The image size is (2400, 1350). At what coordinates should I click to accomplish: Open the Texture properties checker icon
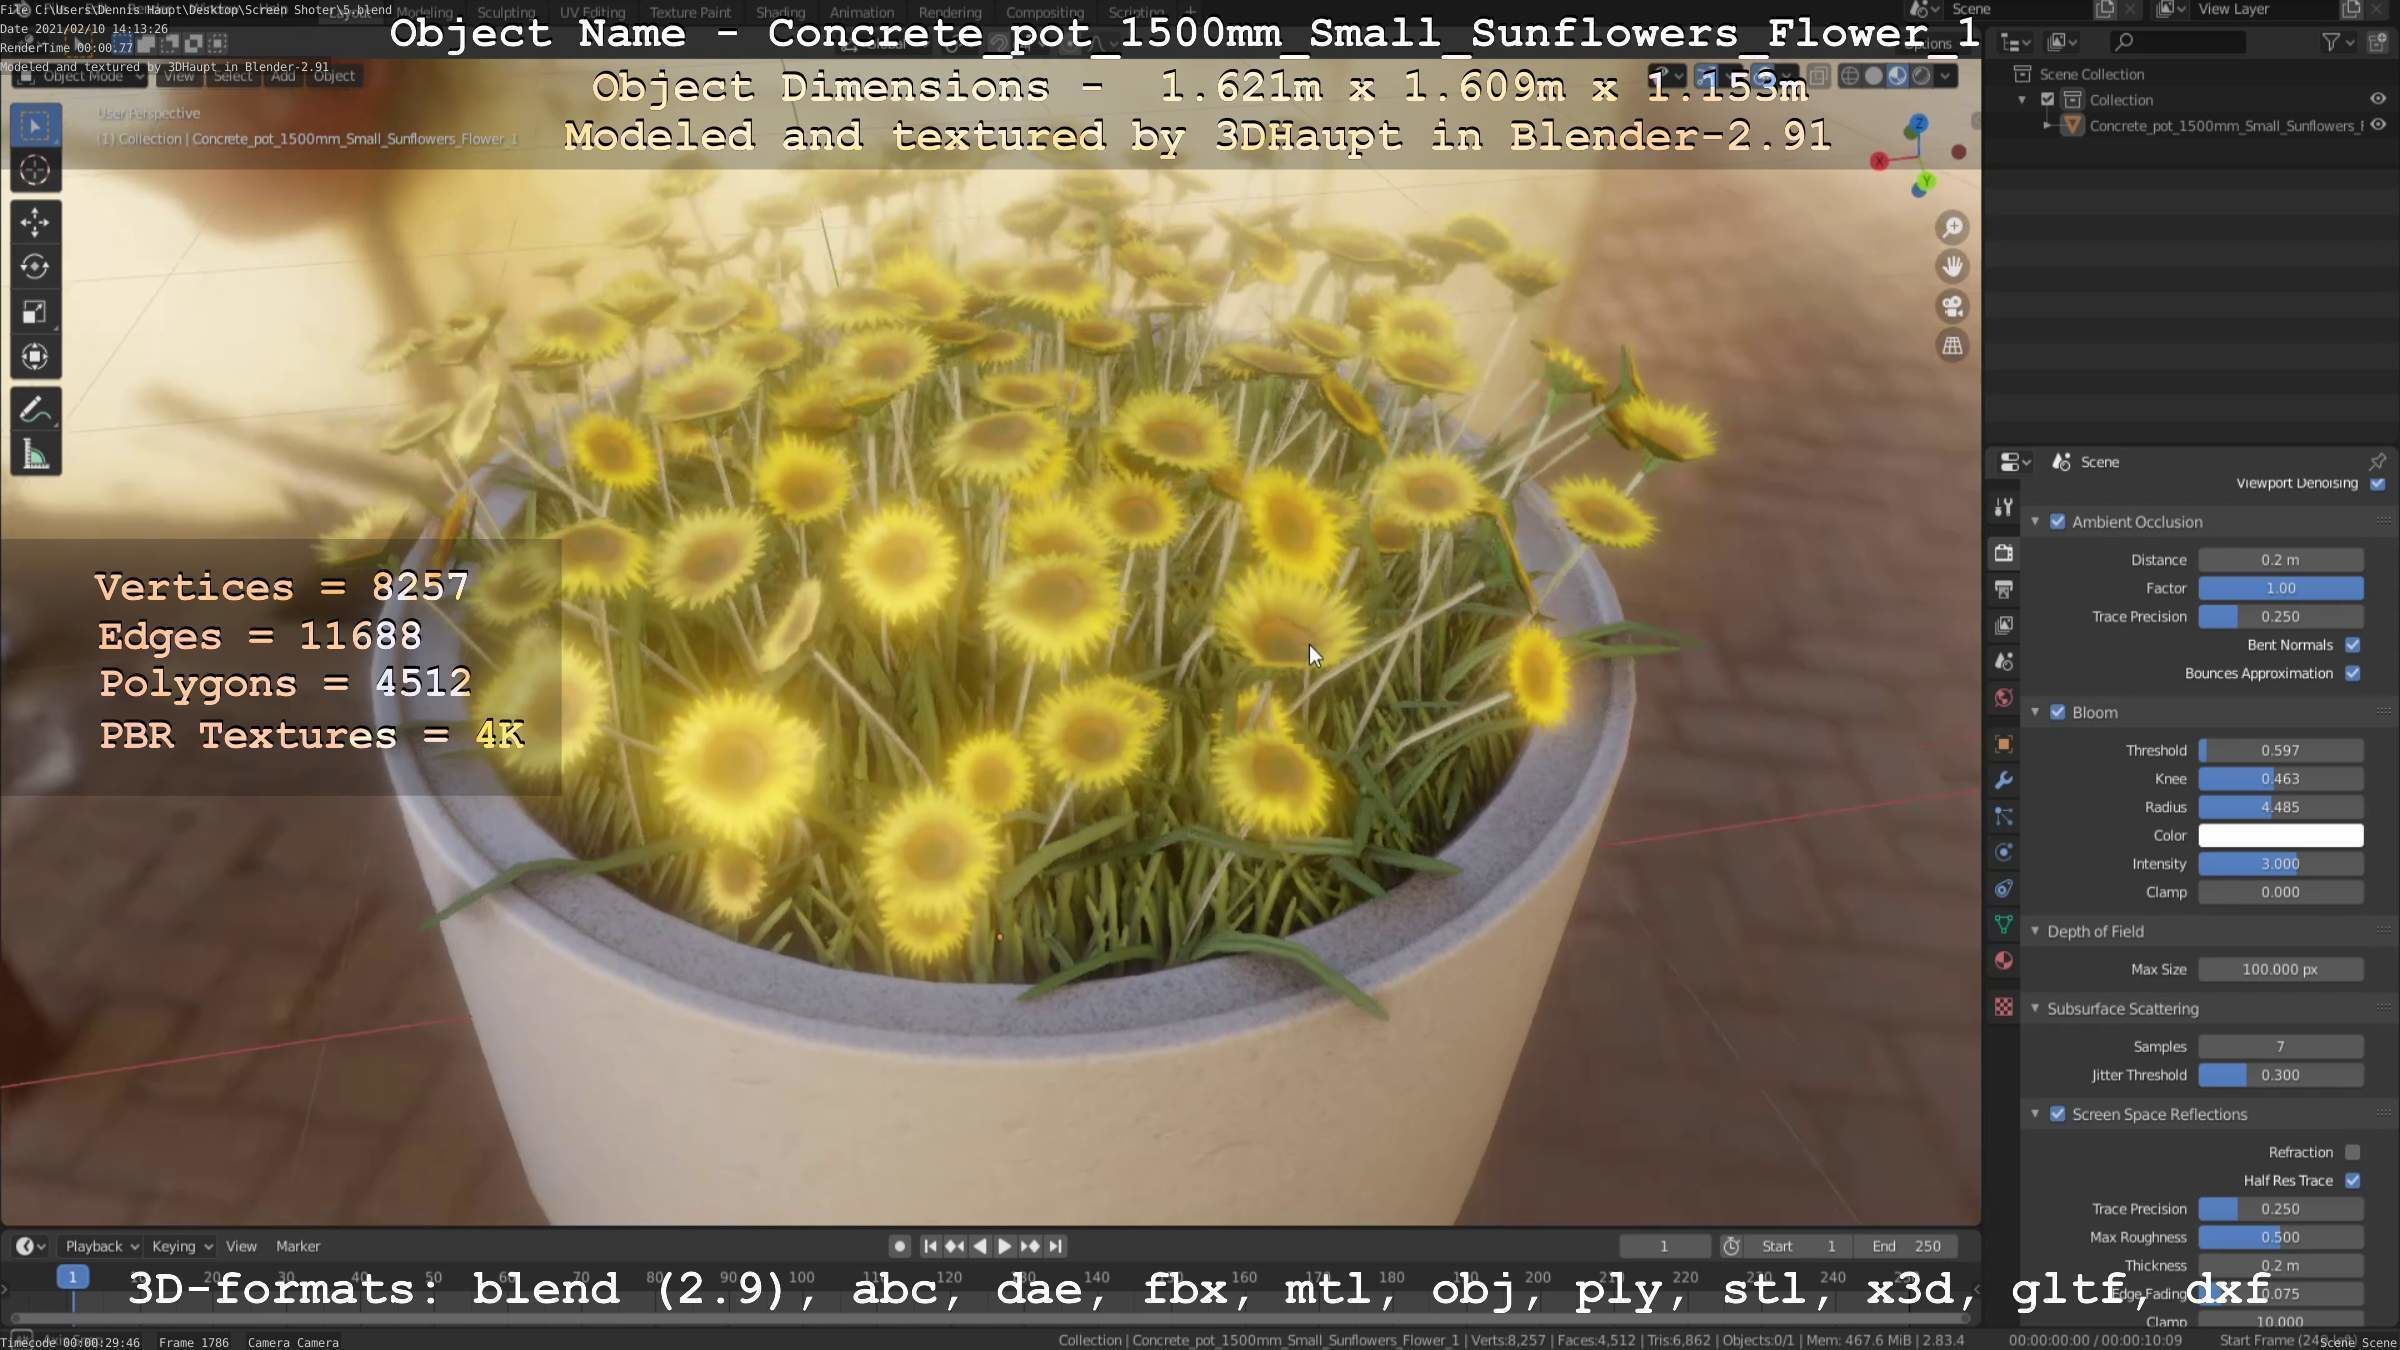click(x=2004, y=1007)
